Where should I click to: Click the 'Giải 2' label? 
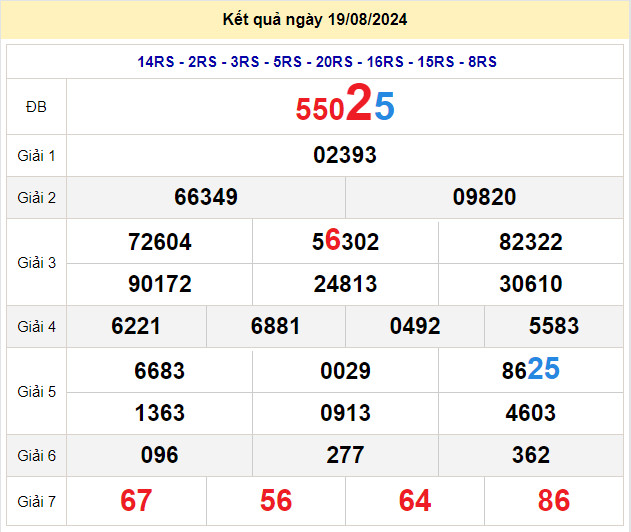point(36,198)
